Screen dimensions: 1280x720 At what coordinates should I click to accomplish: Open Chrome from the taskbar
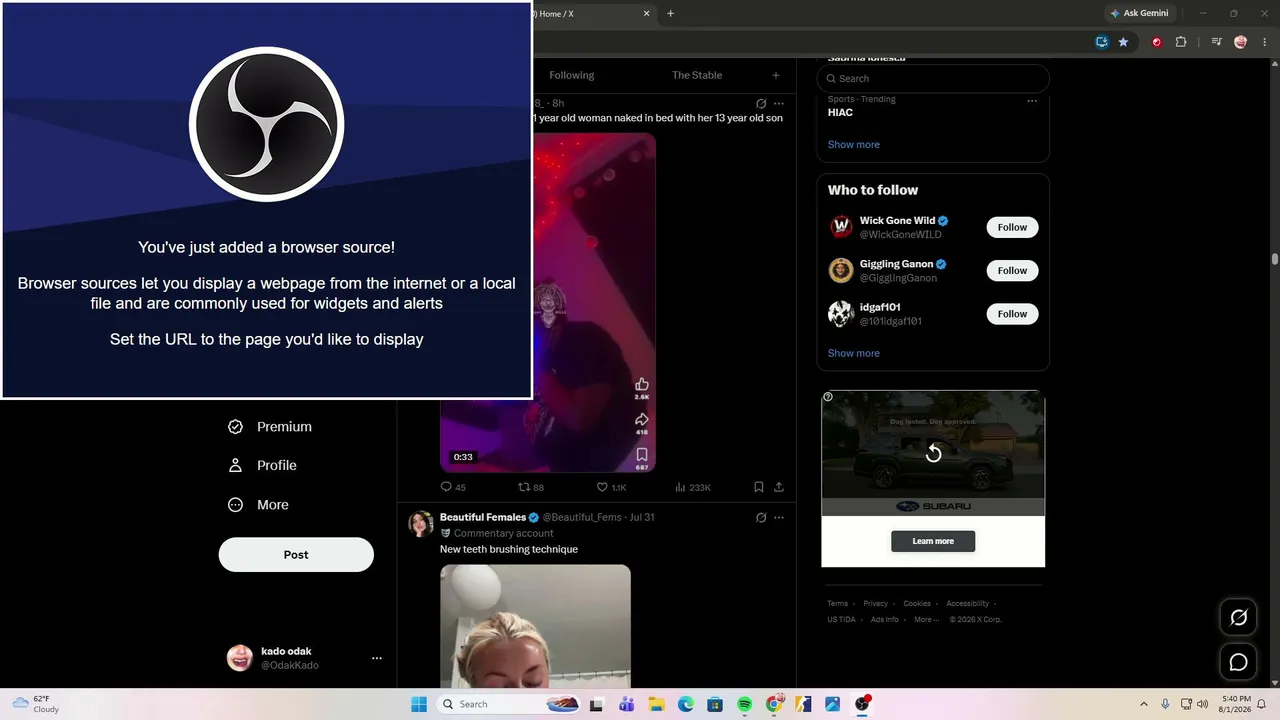click(774, 704)
